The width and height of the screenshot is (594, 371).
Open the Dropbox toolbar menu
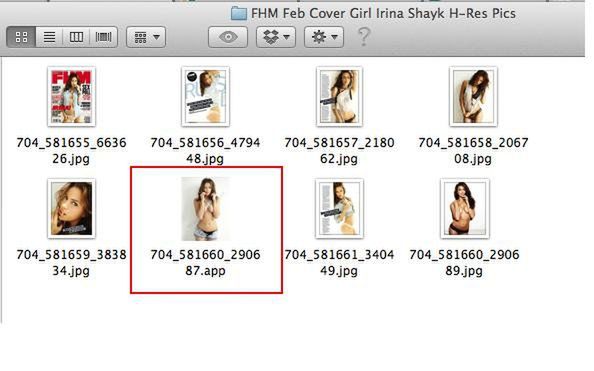point(276,37)
